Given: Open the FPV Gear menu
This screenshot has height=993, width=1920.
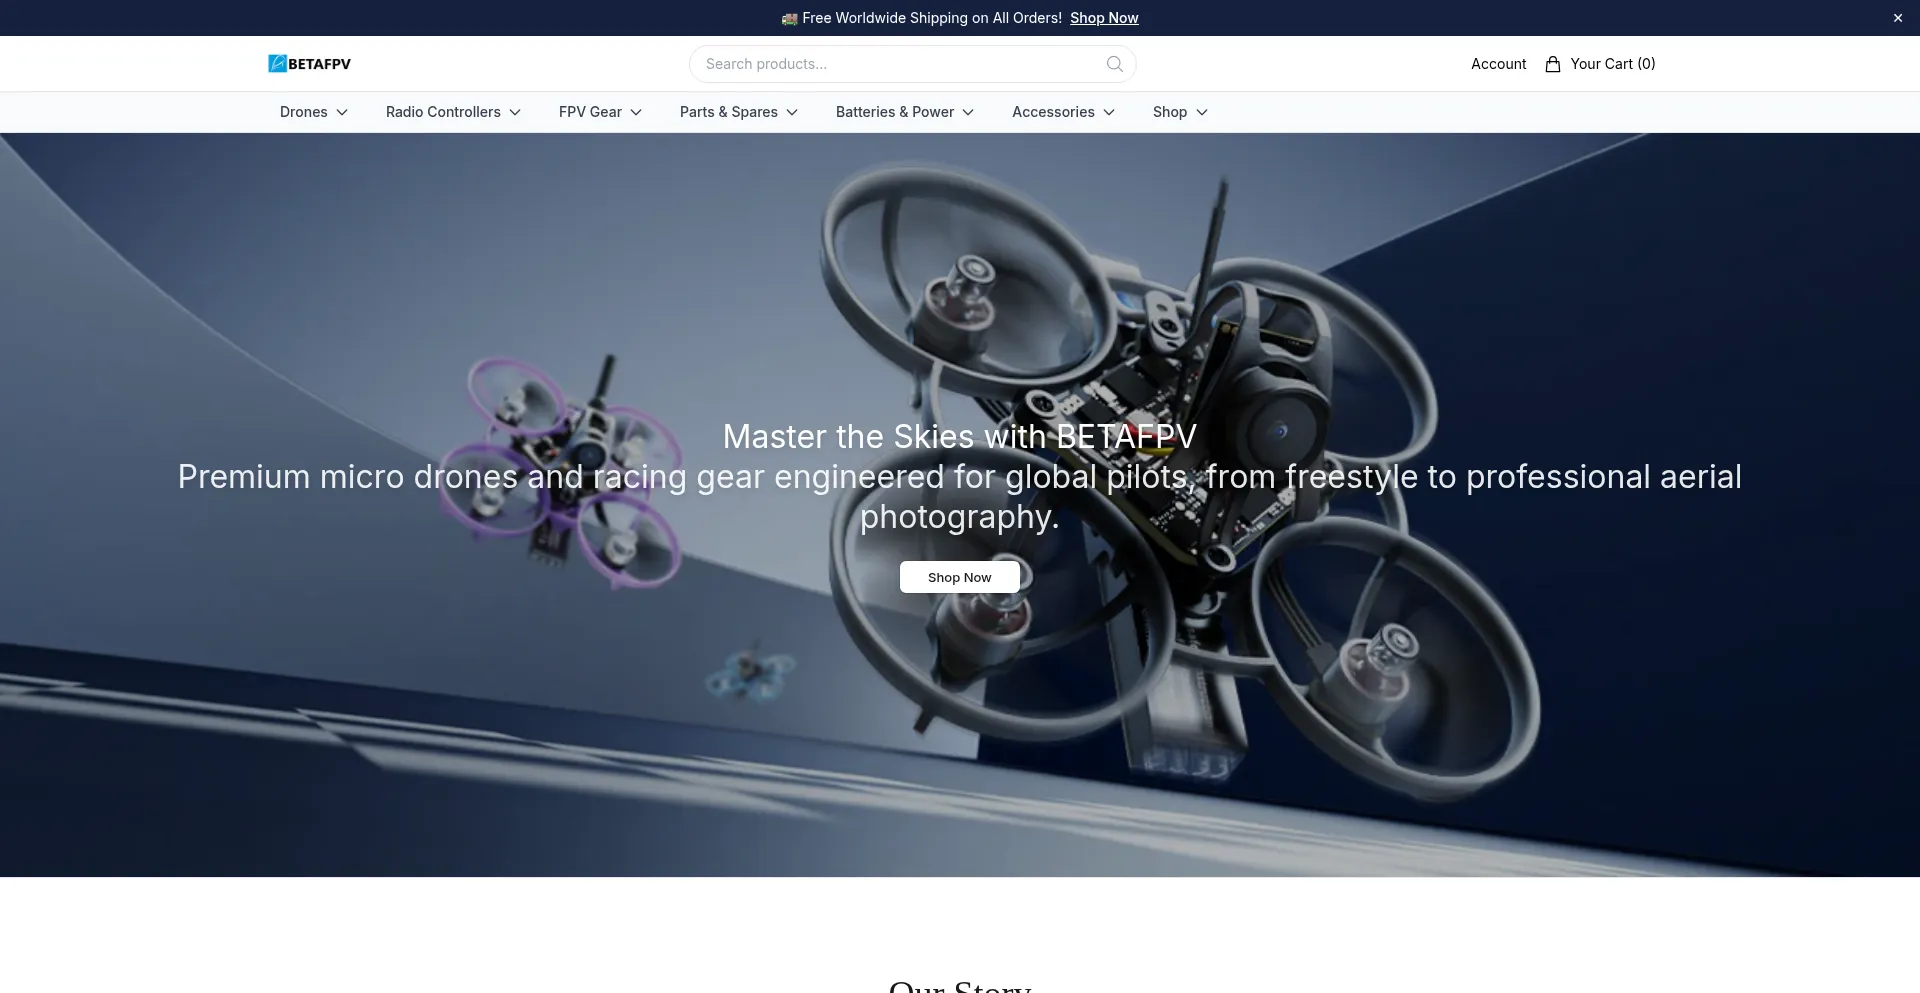Looking at the screenshot, I should point(590,112).
